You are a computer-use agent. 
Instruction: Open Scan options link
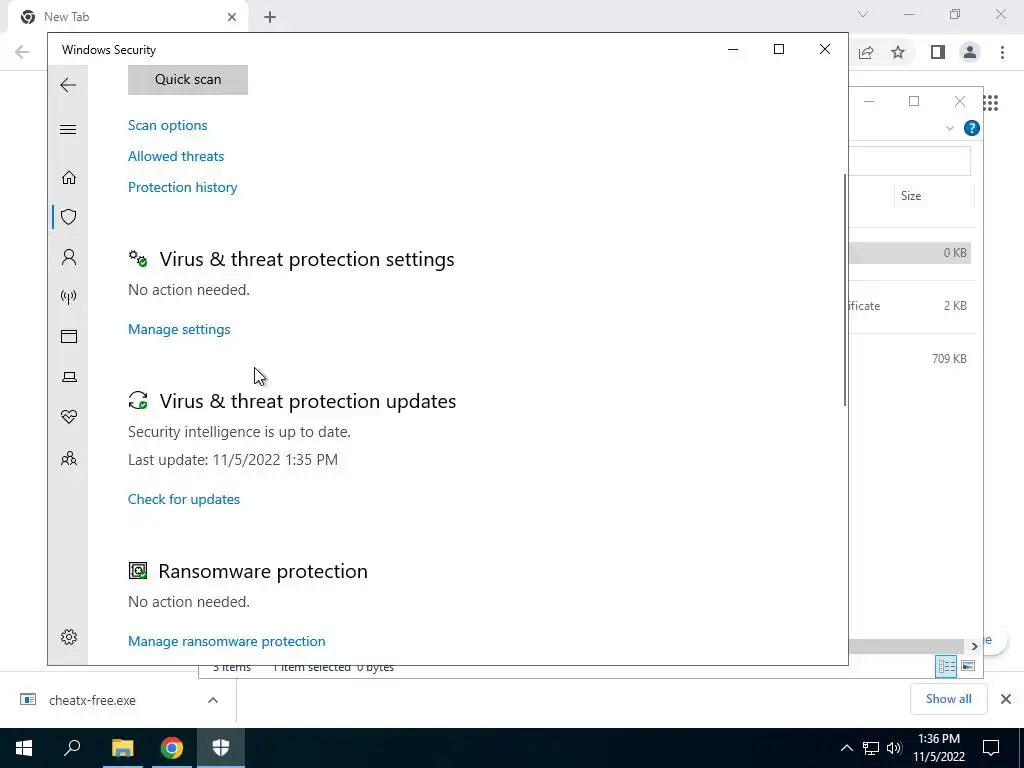click(x=167, y=125)
